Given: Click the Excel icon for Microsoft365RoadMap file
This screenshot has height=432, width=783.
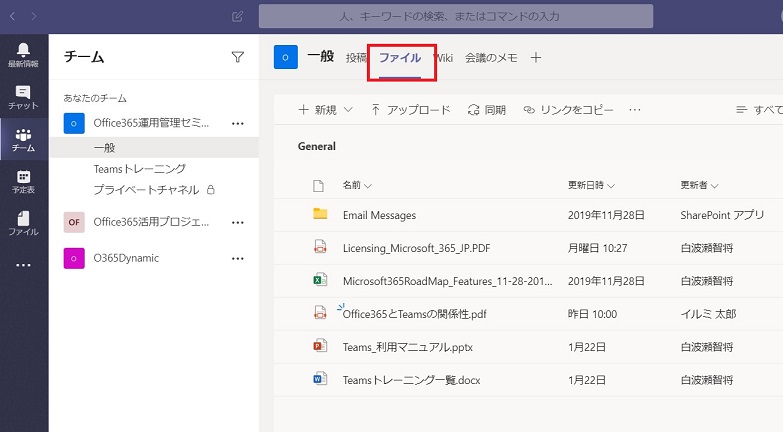Looking at the screenshot, I should 320,280.
